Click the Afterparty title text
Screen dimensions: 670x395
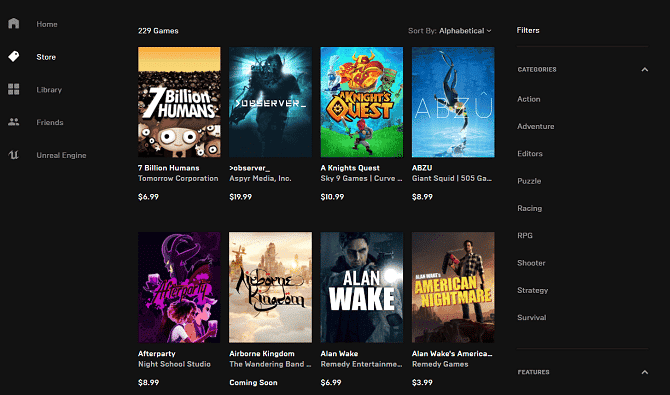[156, 354]
